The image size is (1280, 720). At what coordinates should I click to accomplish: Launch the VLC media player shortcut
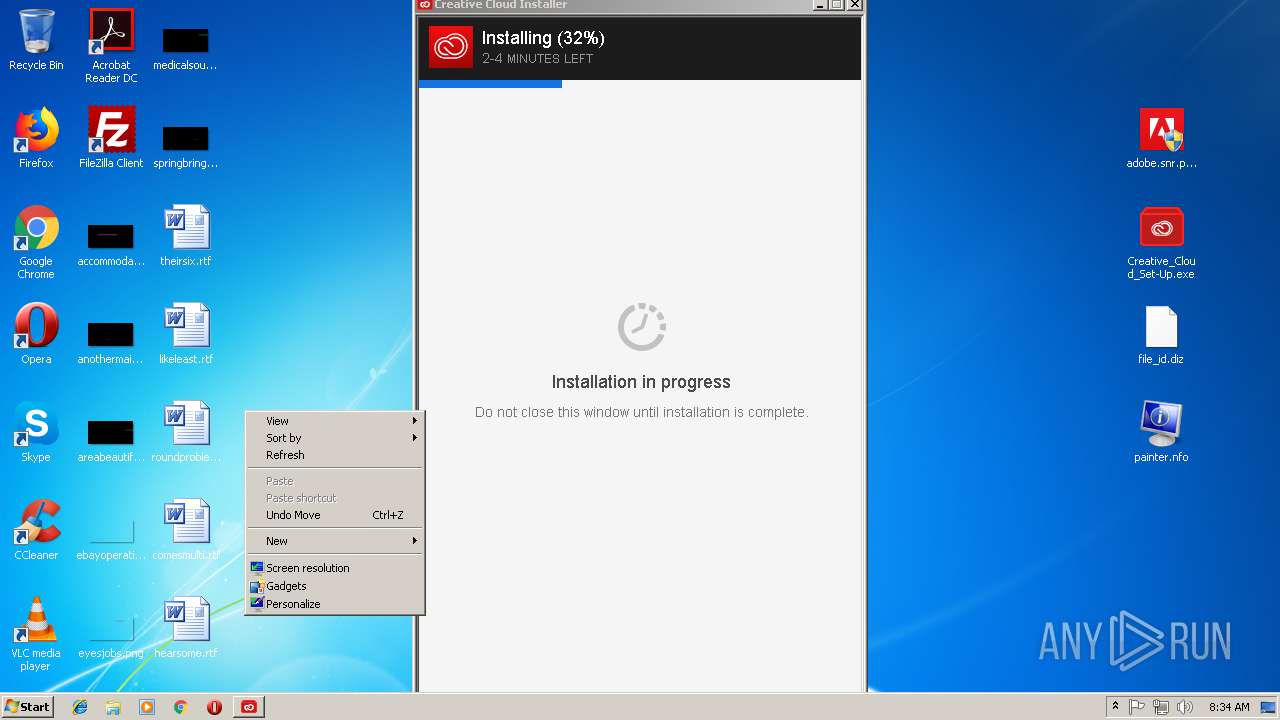click(x=36, y=634)
